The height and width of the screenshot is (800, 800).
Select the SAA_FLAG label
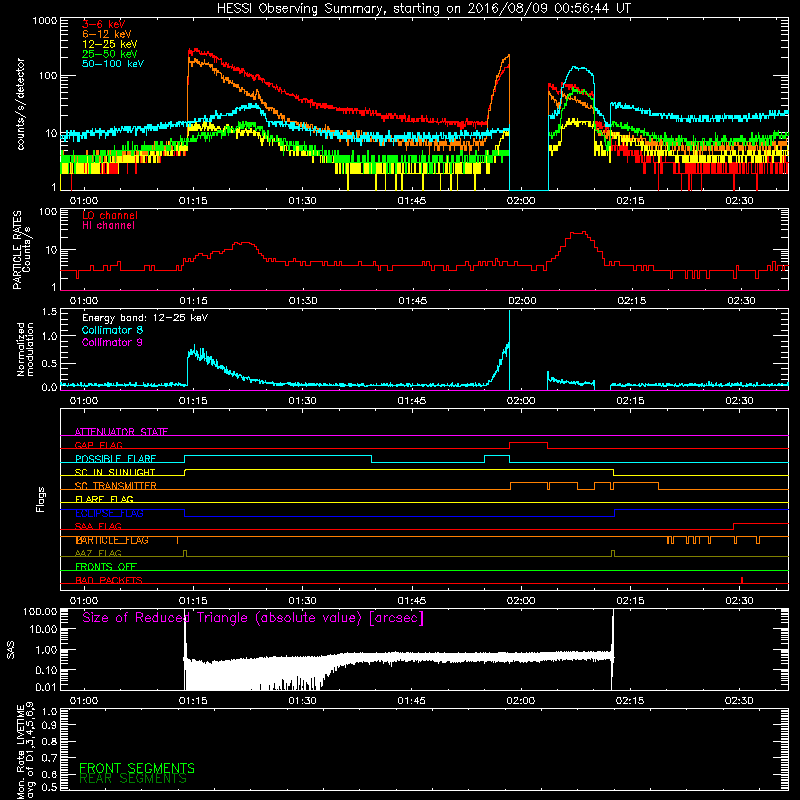pyautogui.click(x=98, y=526)
